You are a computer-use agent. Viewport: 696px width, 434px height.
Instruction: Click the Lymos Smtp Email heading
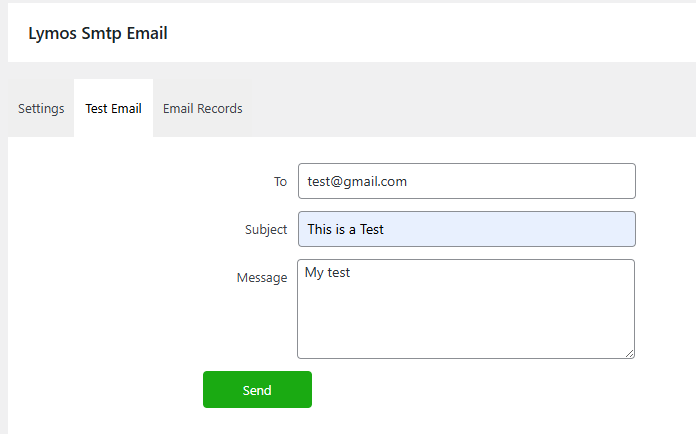coord(98,33)
